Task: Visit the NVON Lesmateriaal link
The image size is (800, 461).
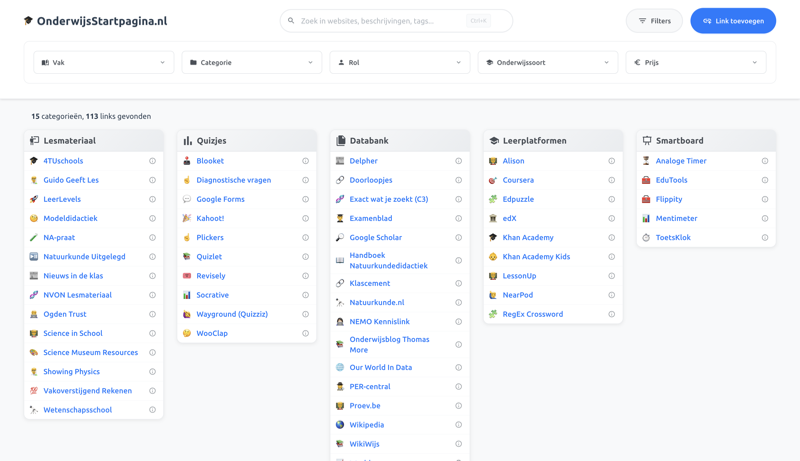Action: pyautogui.click(x=77, y=295)
